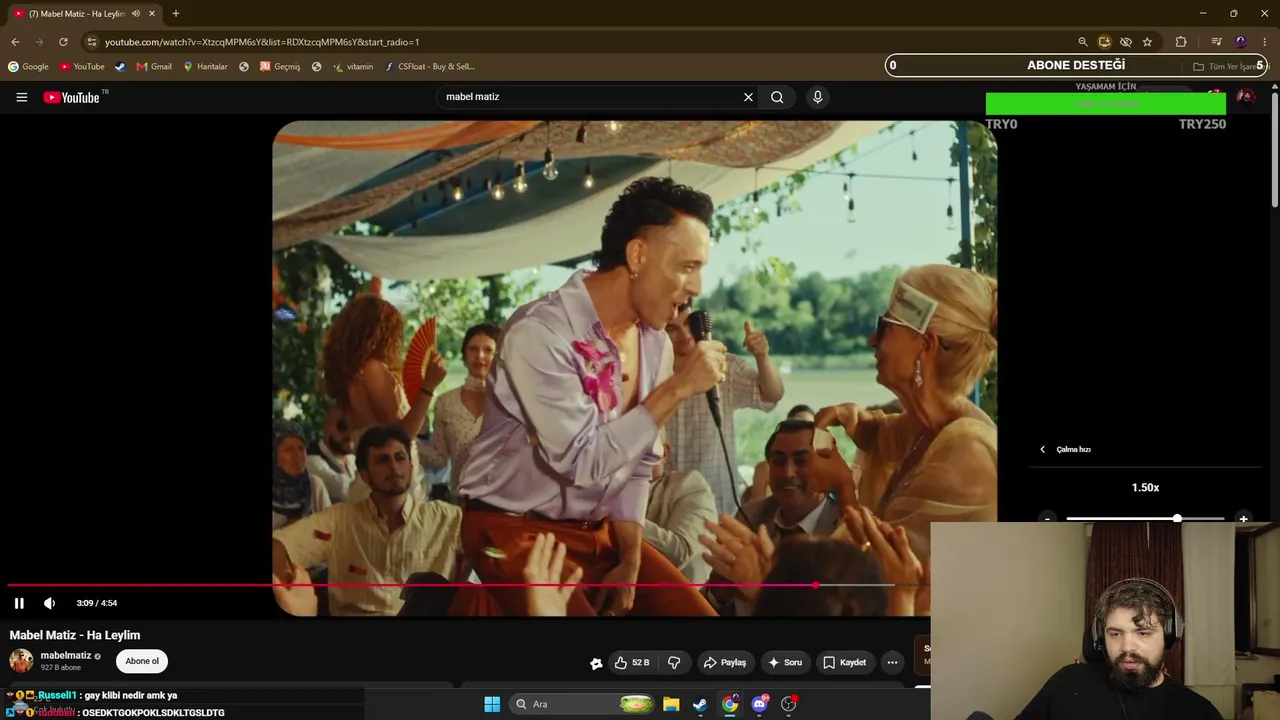Open the Geçmiş bookmark
Viewport: 1280px width, 720px height.
click(x=280, y=67)
